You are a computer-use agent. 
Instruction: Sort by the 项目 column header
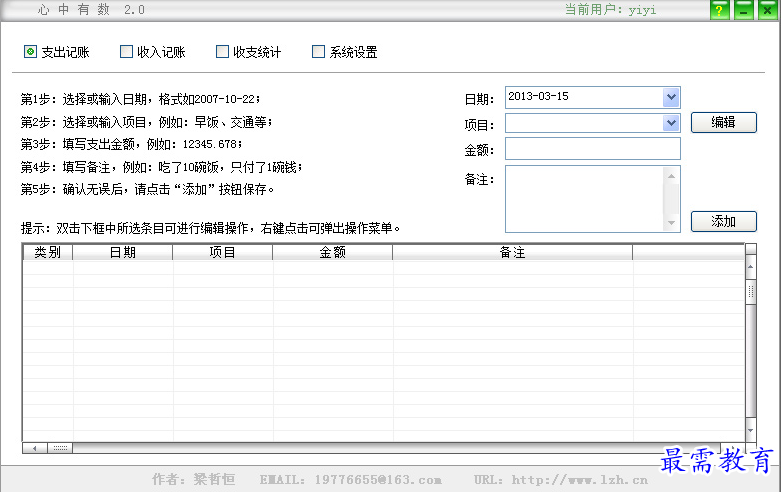(222, 252)
